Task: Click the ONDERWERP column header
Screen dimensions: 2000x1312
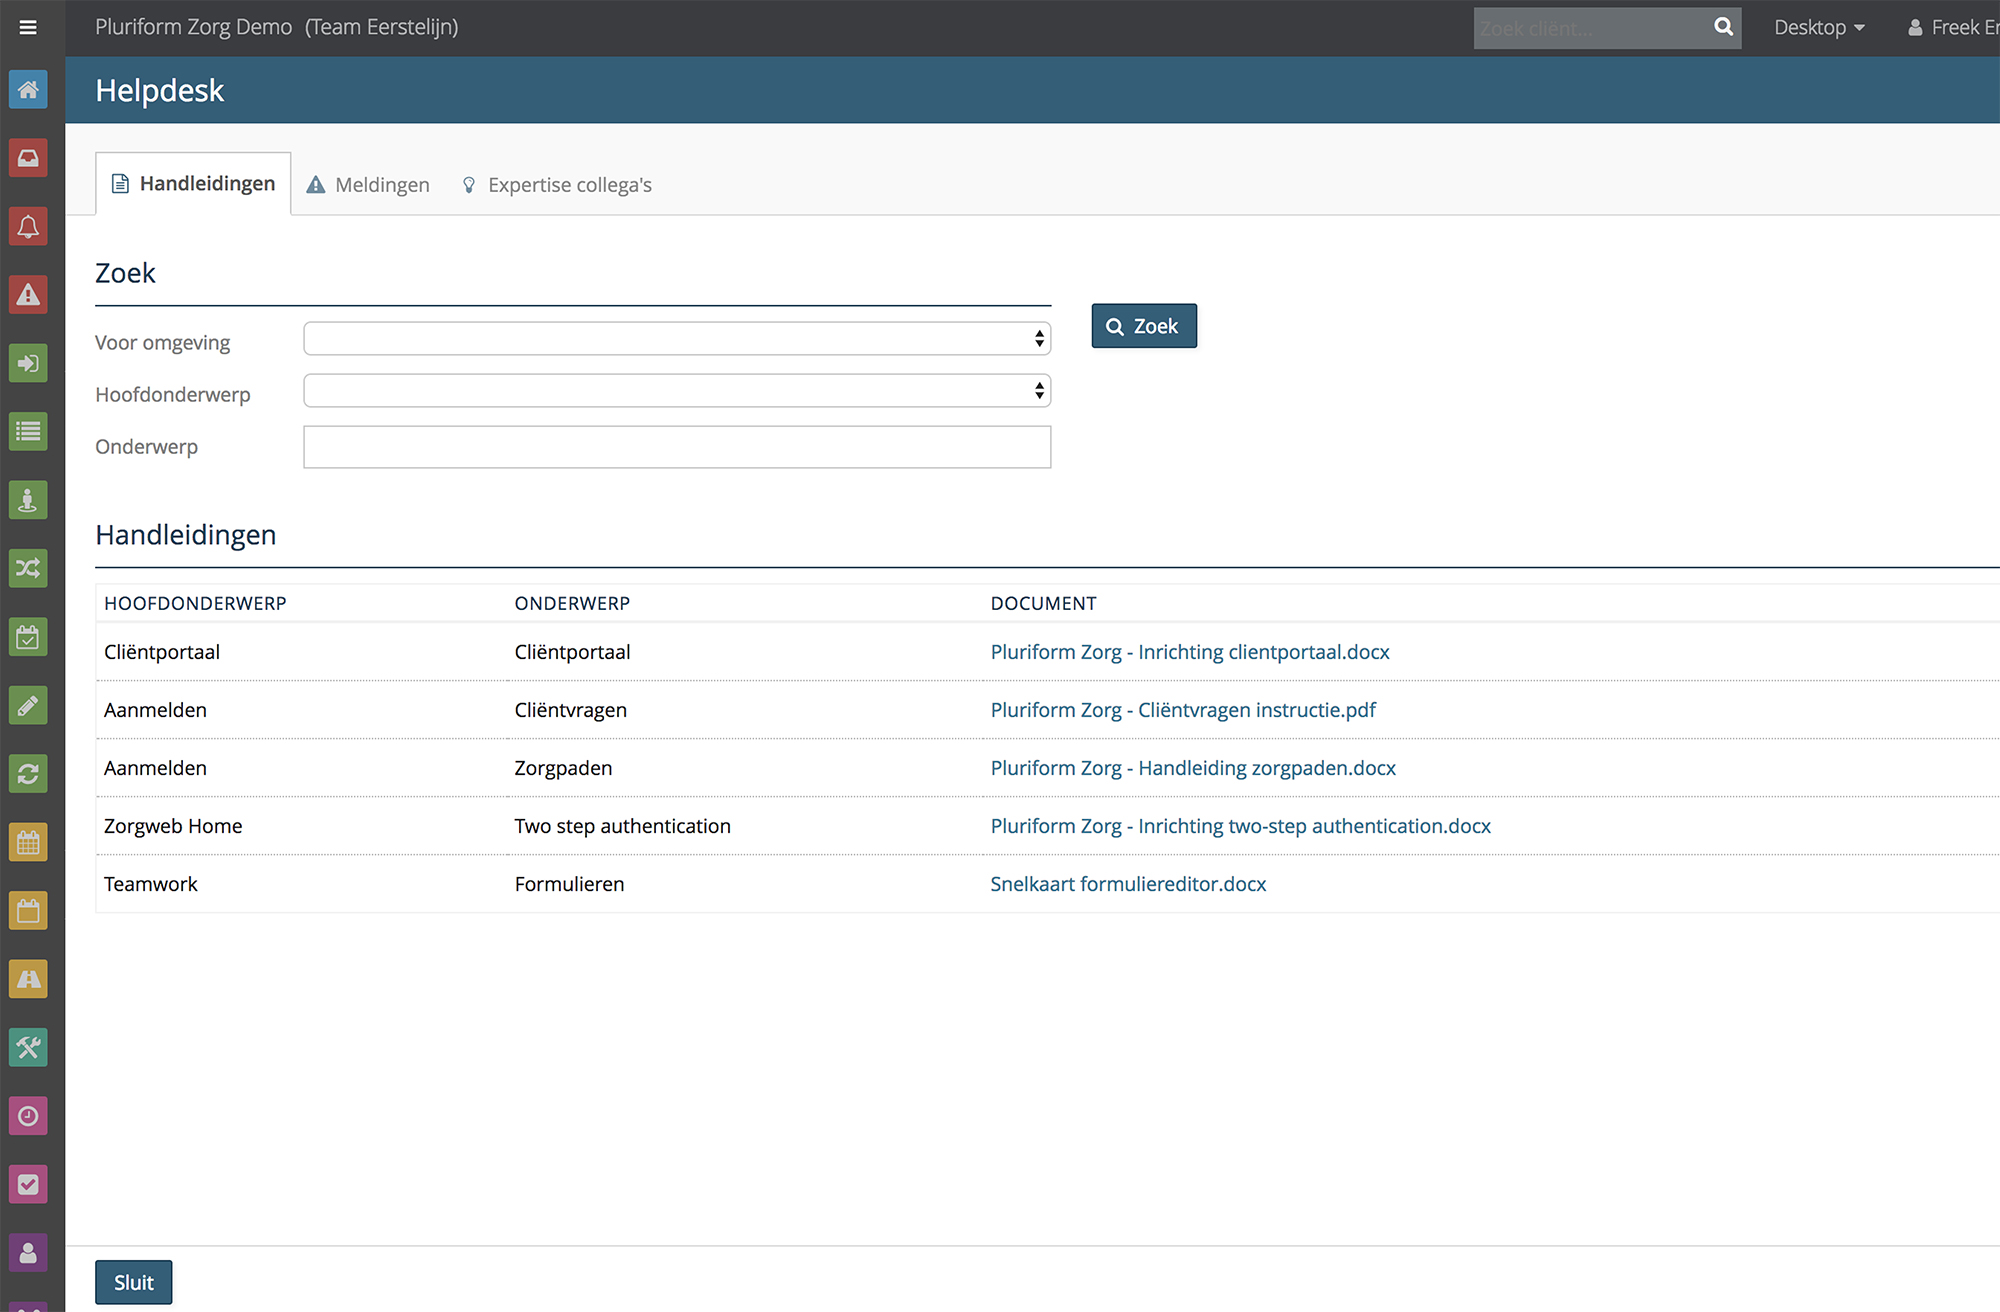Action: (572, 604)
